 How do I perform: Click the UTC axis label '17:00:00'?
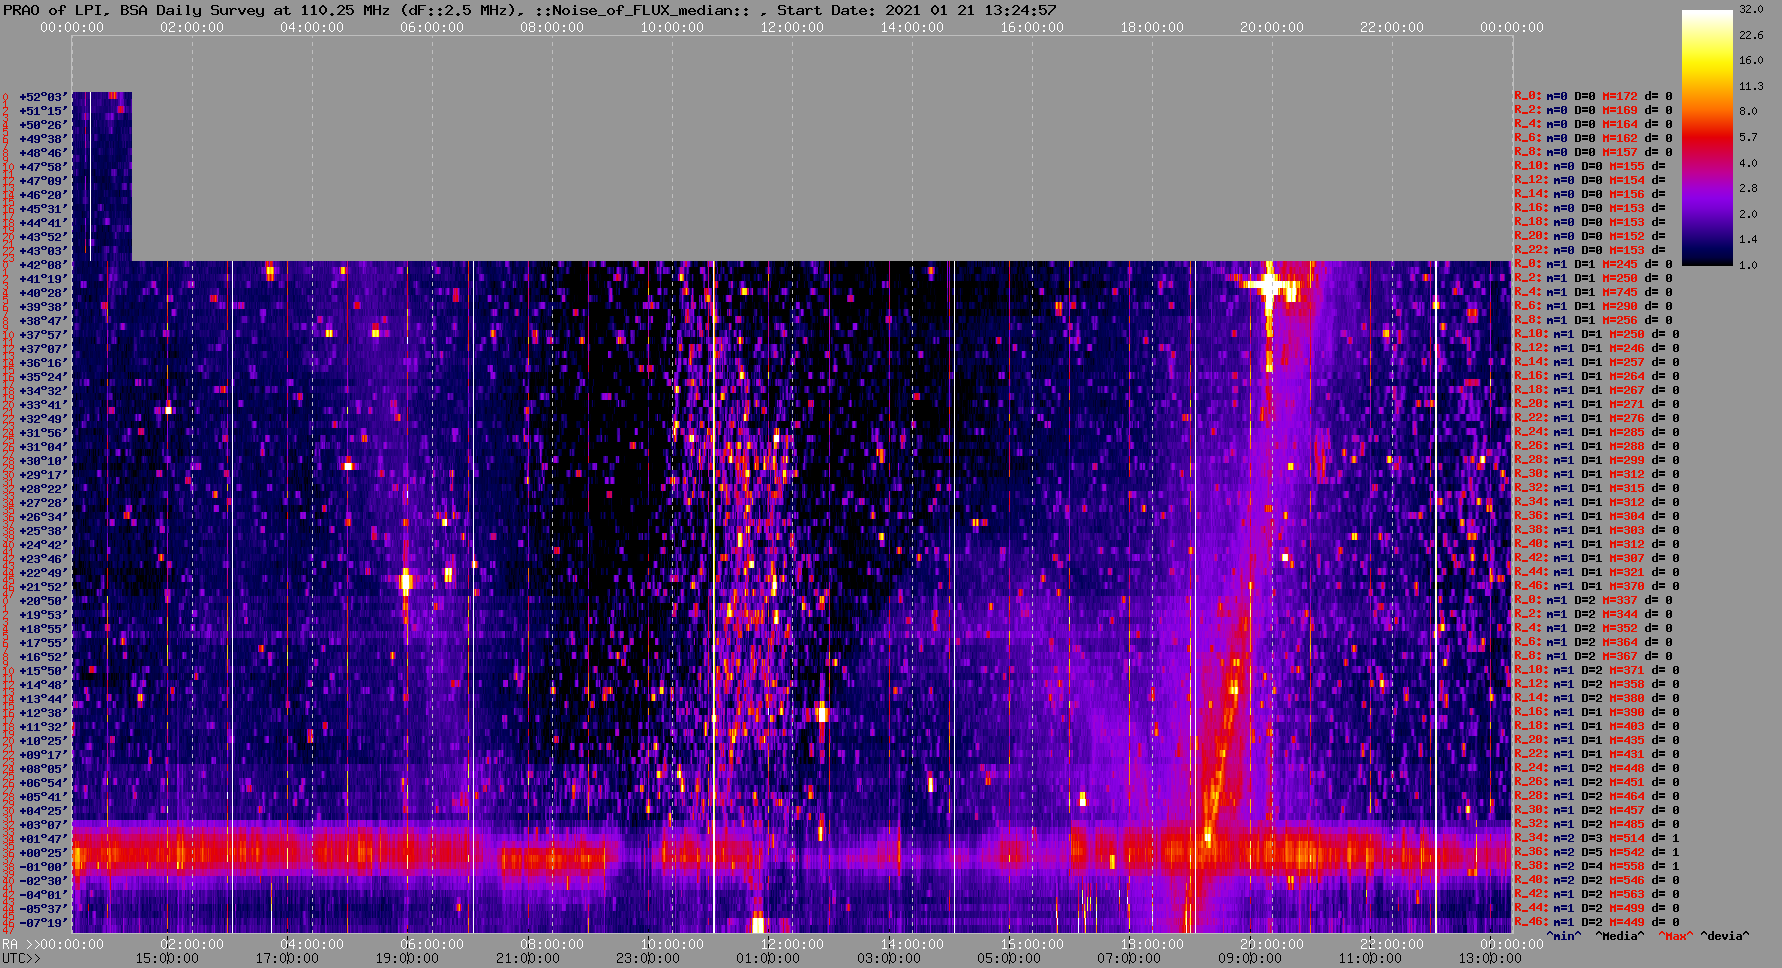[x=287, y=959]
